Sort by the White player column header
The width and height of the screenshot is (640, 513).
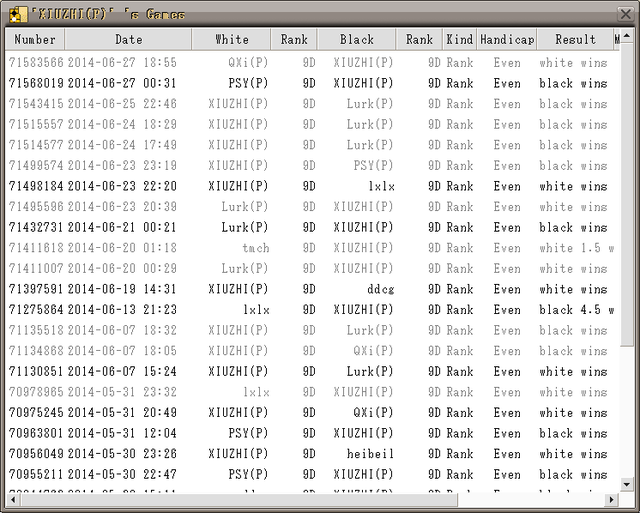[231, 40]
